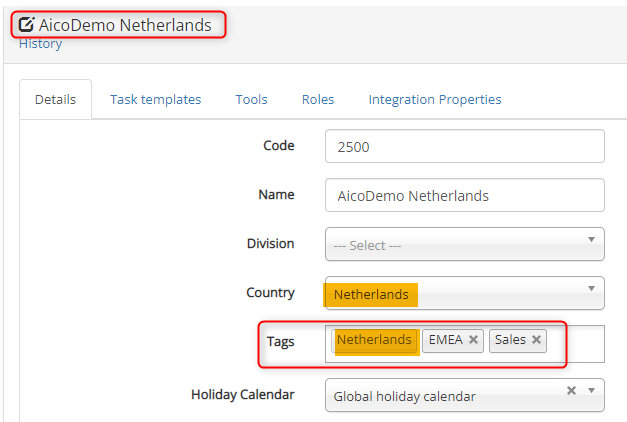
Task: Click the Code field containing 2500
Action: pyautogui.click(x=464, y=146)
